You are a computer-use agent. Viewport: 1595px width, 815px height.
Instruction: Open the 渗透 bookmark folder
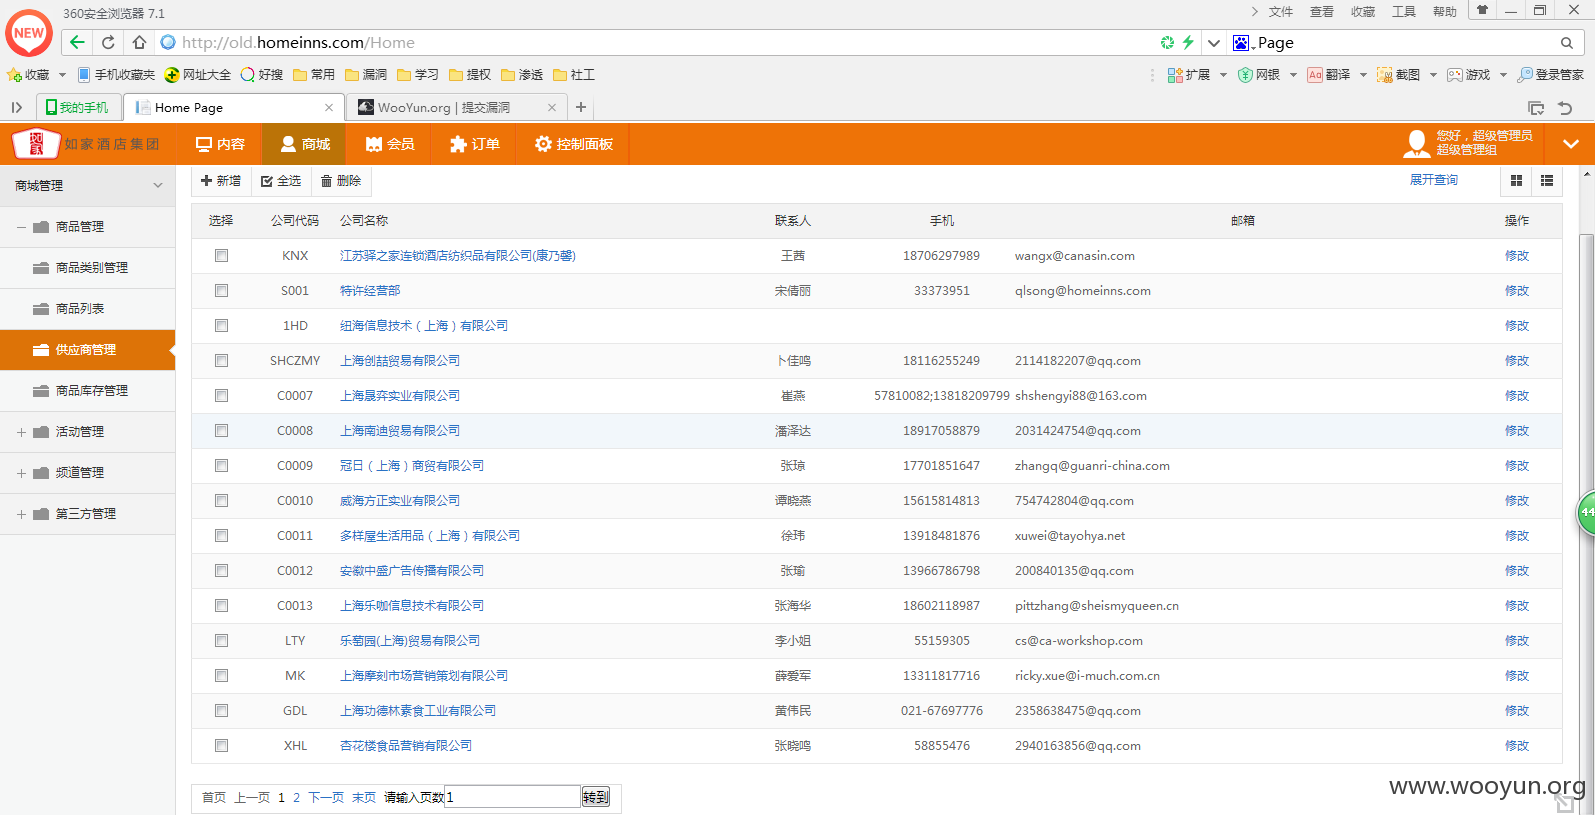[522, 75]
